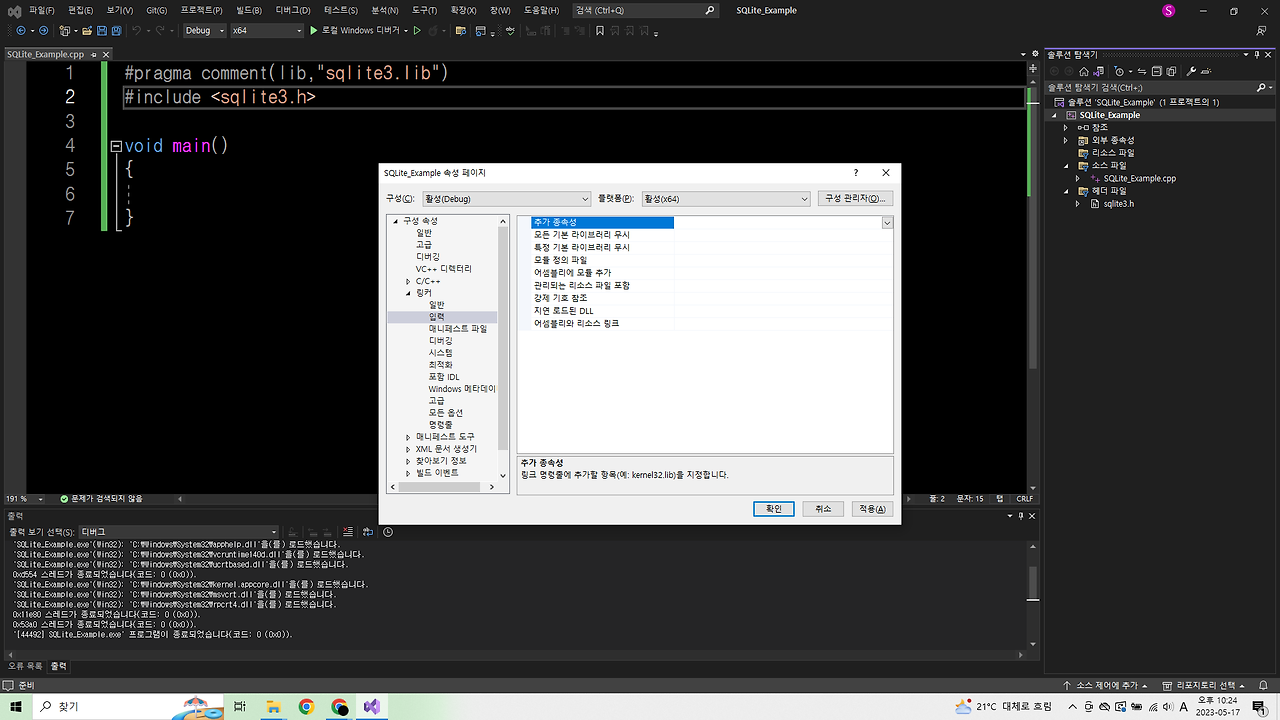Click the navigate forward arrow in toolbar
Viewport: 1280px width, 720px height.
(44, 30)
